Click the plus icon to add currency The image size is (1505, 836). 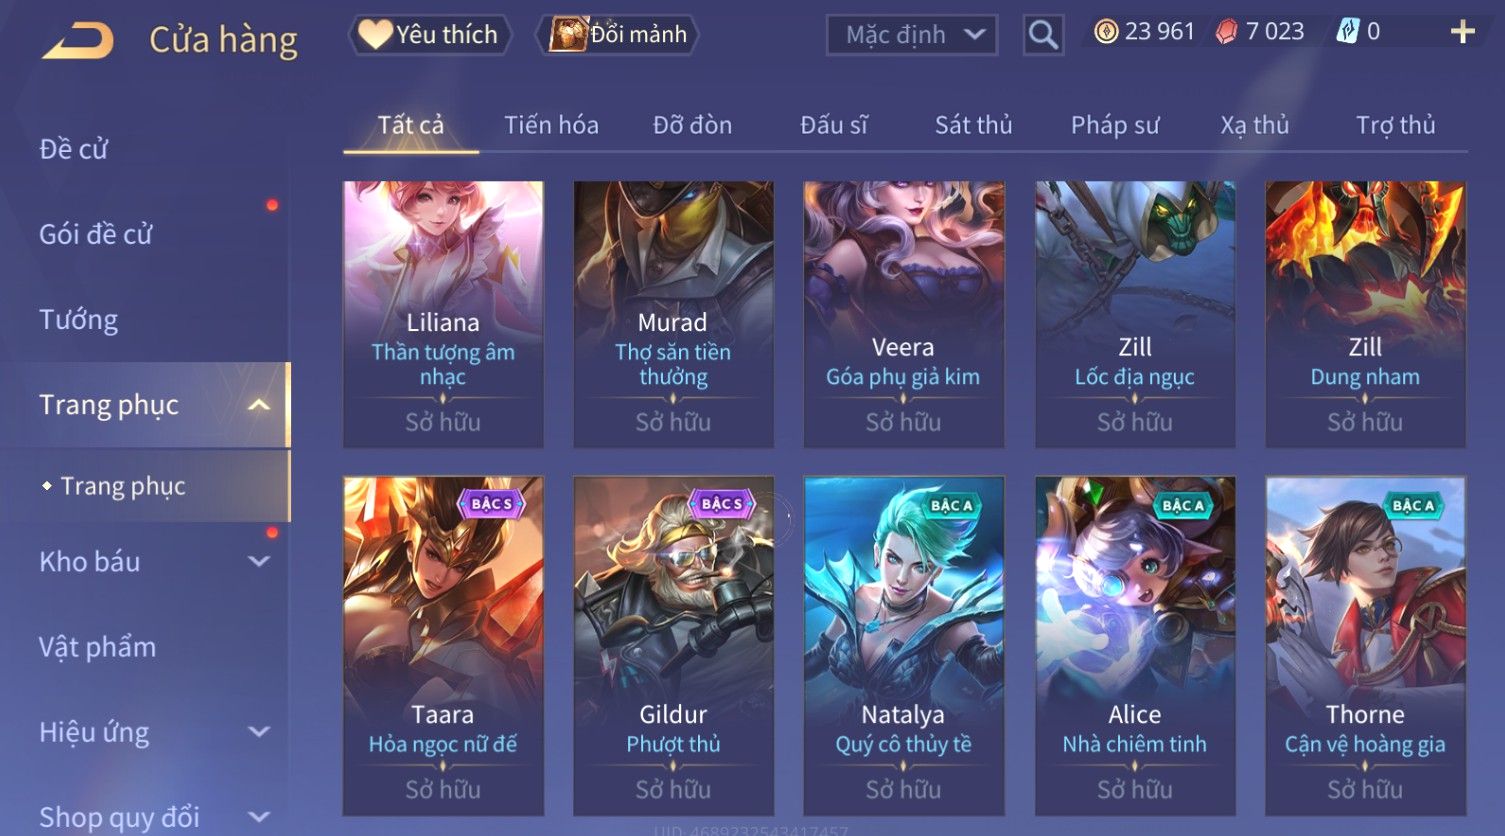1462,32
